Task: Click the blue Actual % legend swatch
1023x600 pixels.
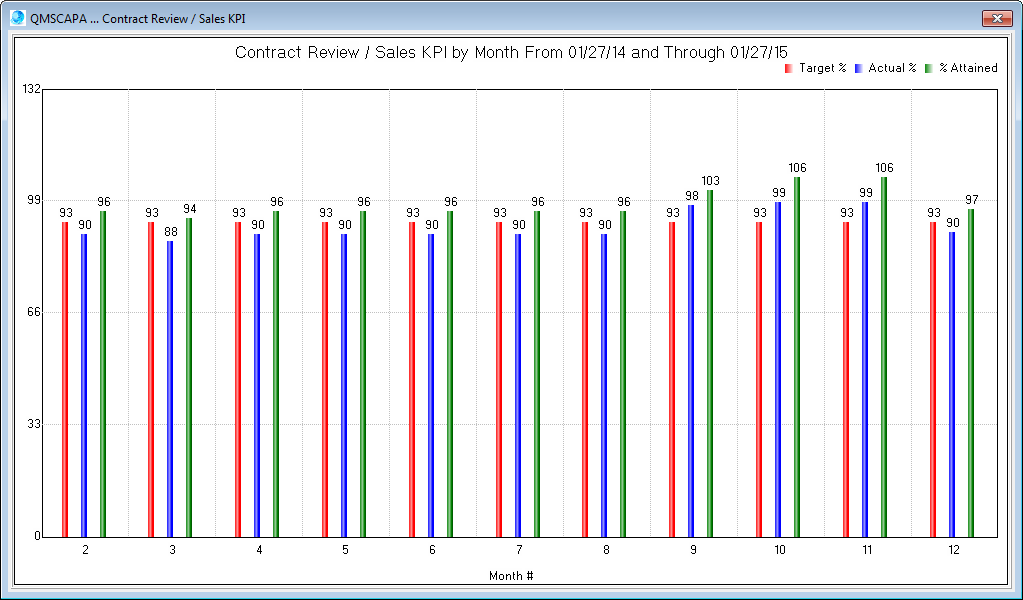Action: 858,68
